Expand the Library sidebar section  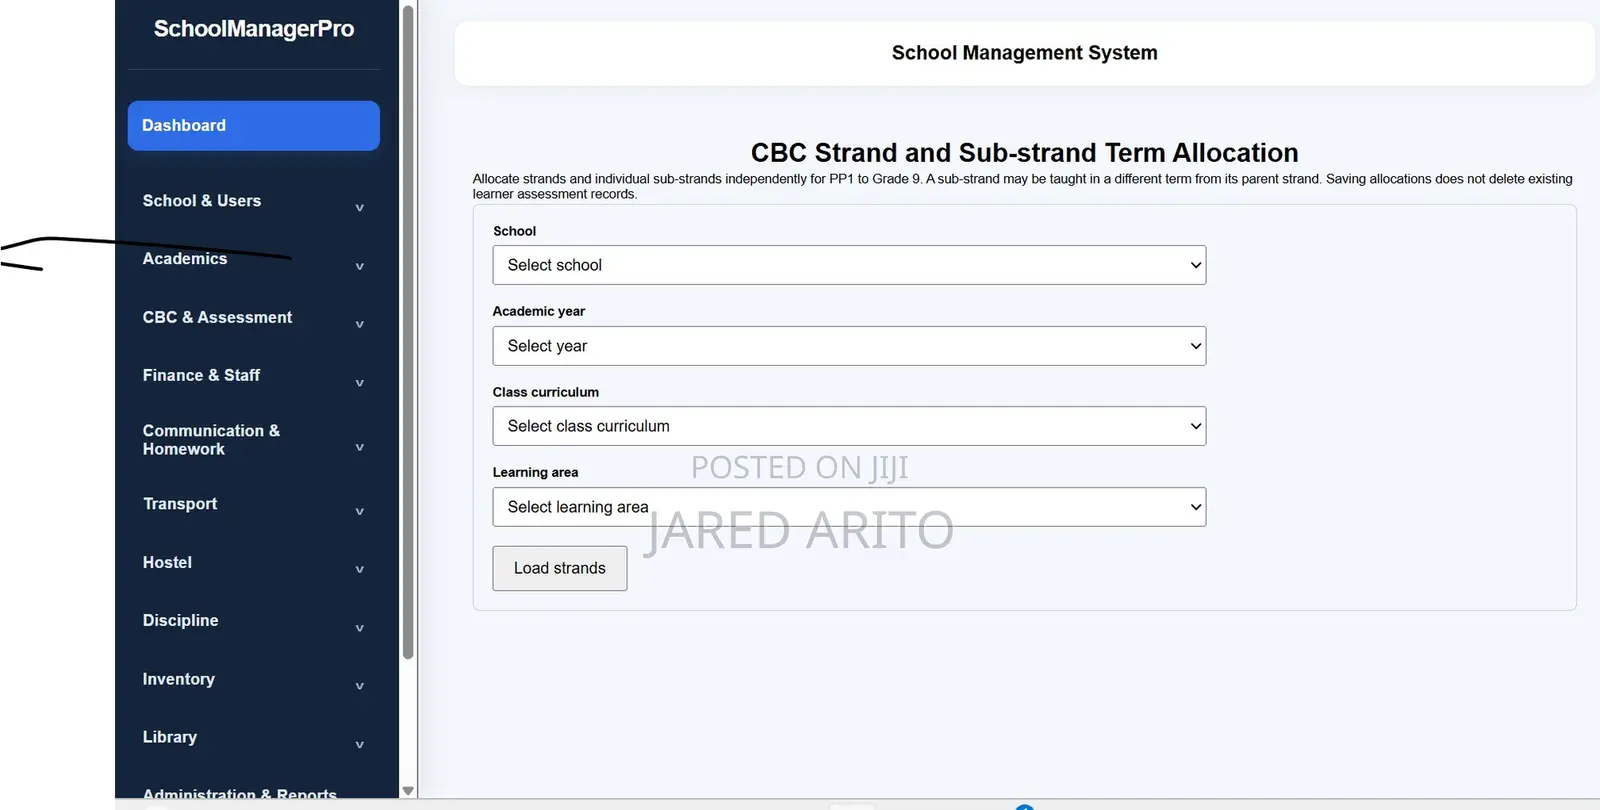click(253, 737)
